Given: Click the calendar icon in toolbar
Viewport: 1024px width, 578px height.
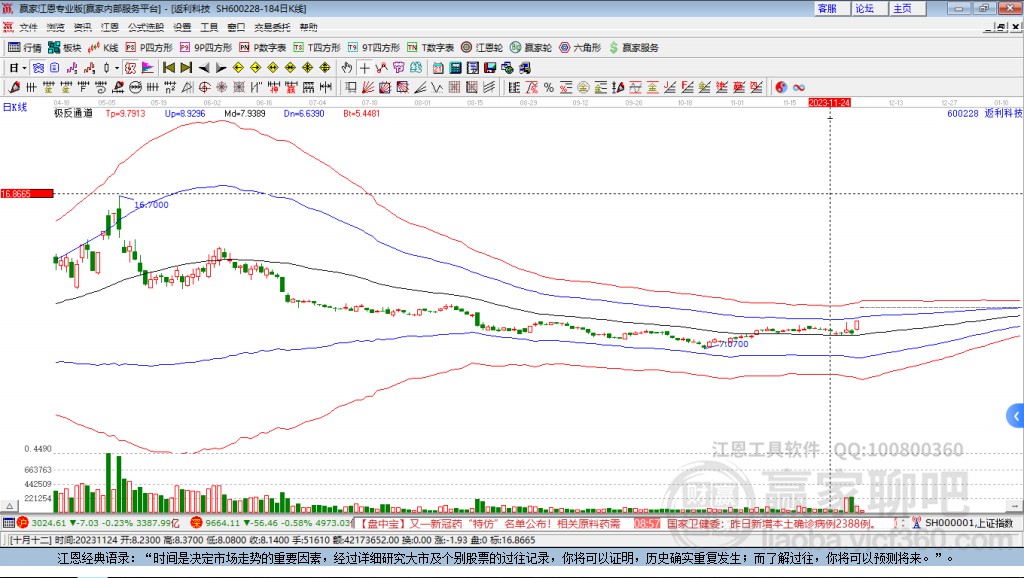Looking at the screenshot, I should pos(438,68).
